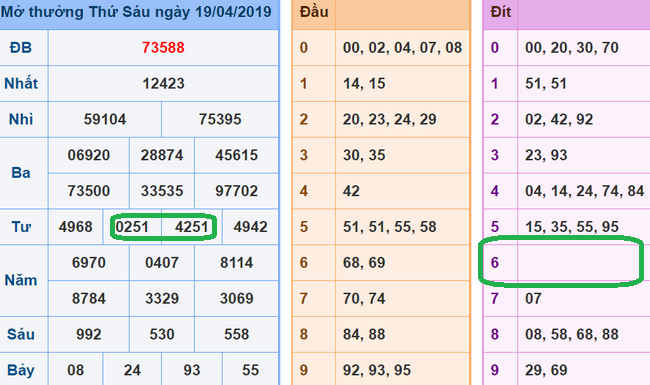The width and height of the screenshot is (650, 385).
Task: Select Đầu row single value 42
Action: pos(351,191)
